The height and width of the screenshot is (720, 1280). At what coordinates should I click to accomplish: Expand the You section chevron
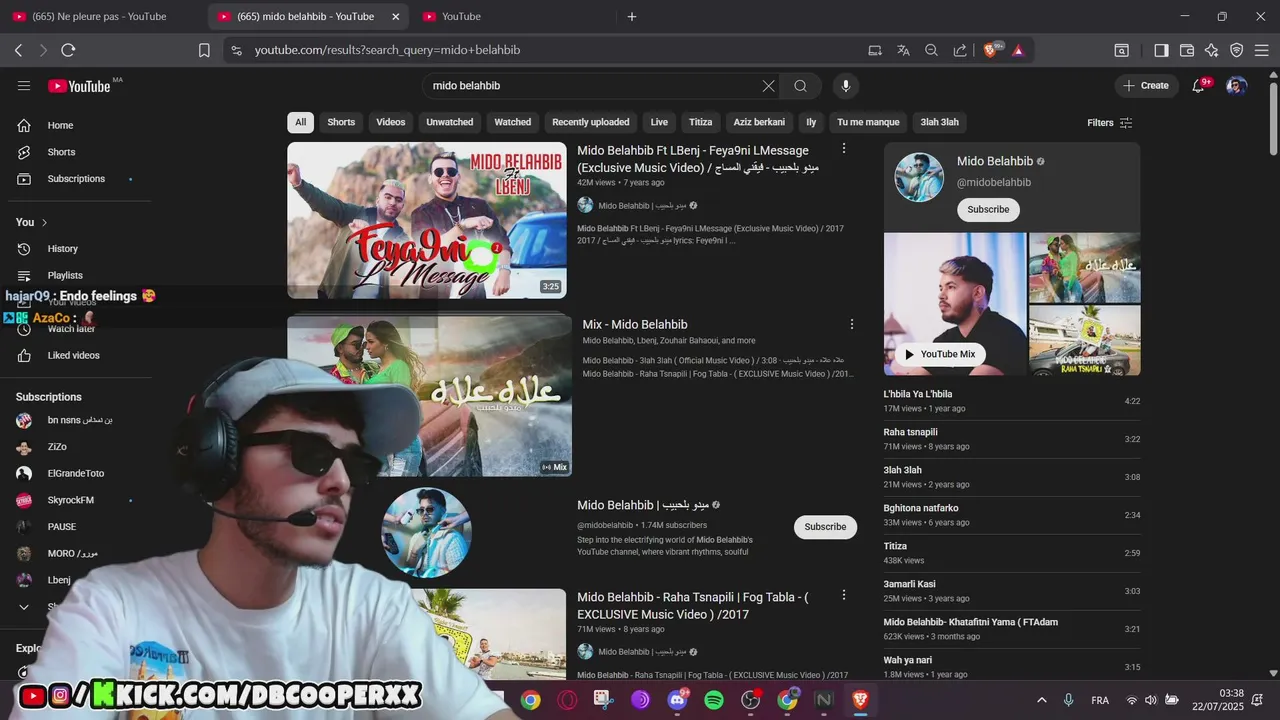tap(44, 222)
